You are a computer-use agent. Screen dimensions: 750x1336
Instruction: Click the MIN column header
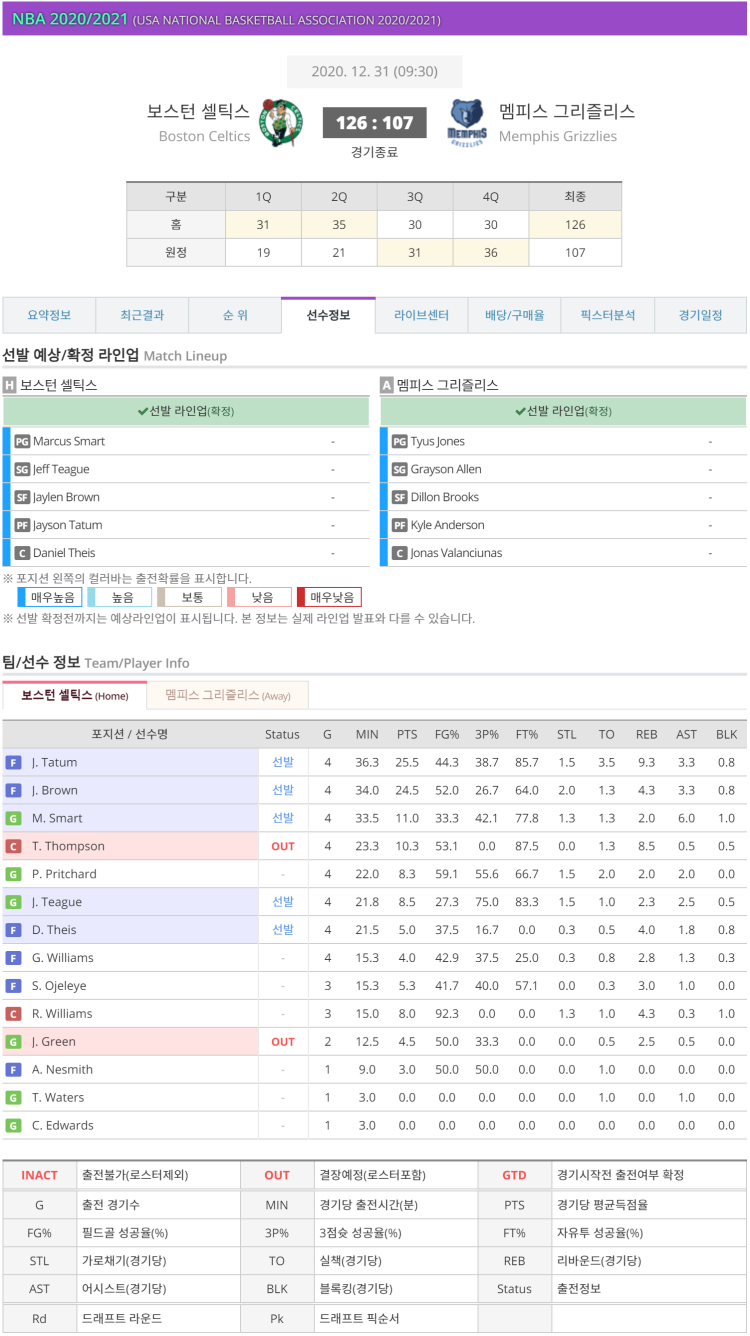pos(367,734)
